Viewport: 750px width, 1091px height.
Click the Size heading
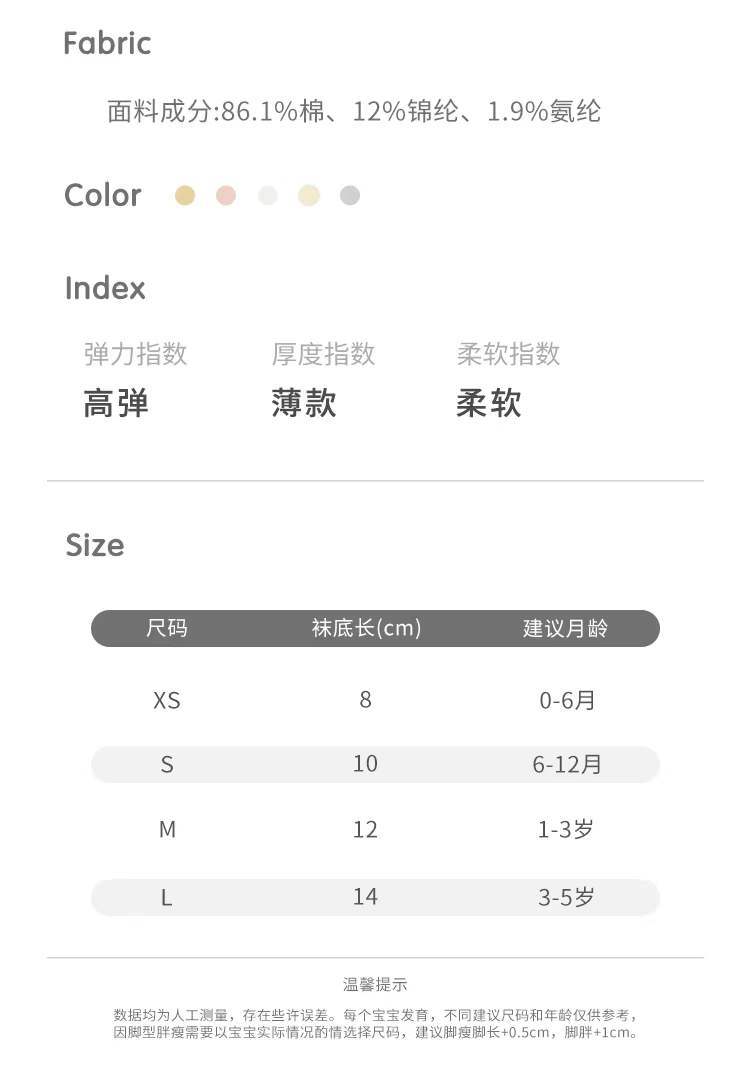point(95,545)
